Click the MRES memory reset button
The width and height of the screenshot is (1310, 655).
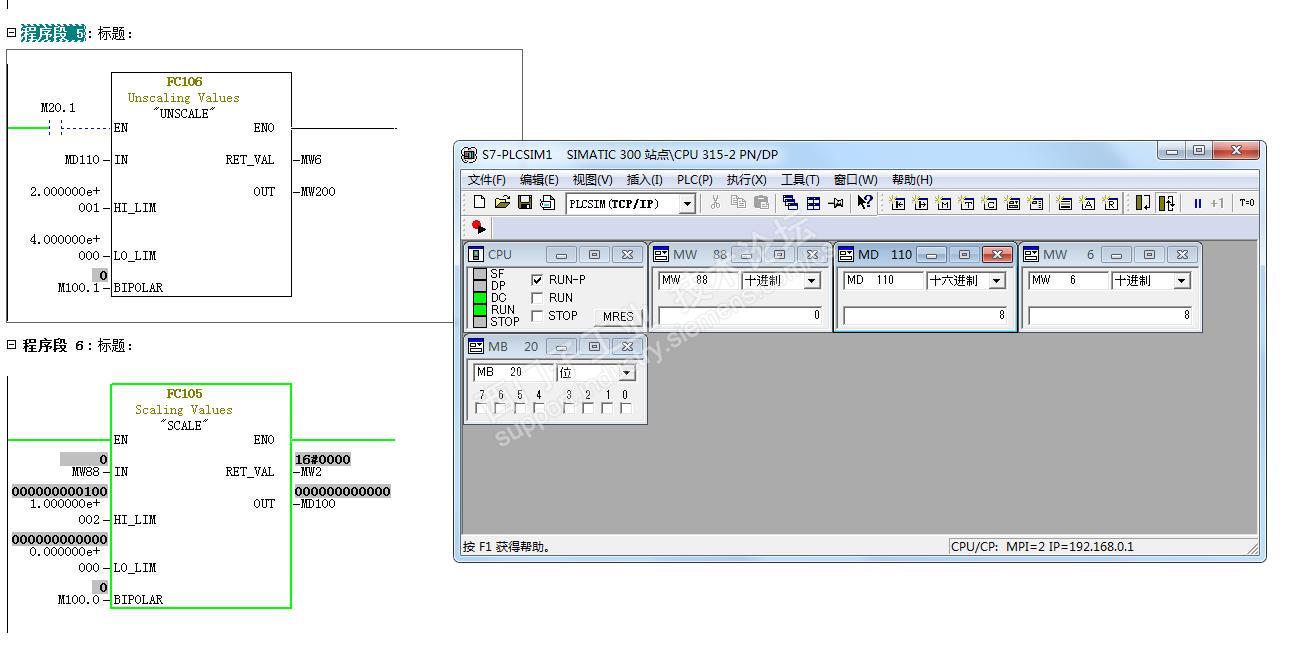point(618,316)
